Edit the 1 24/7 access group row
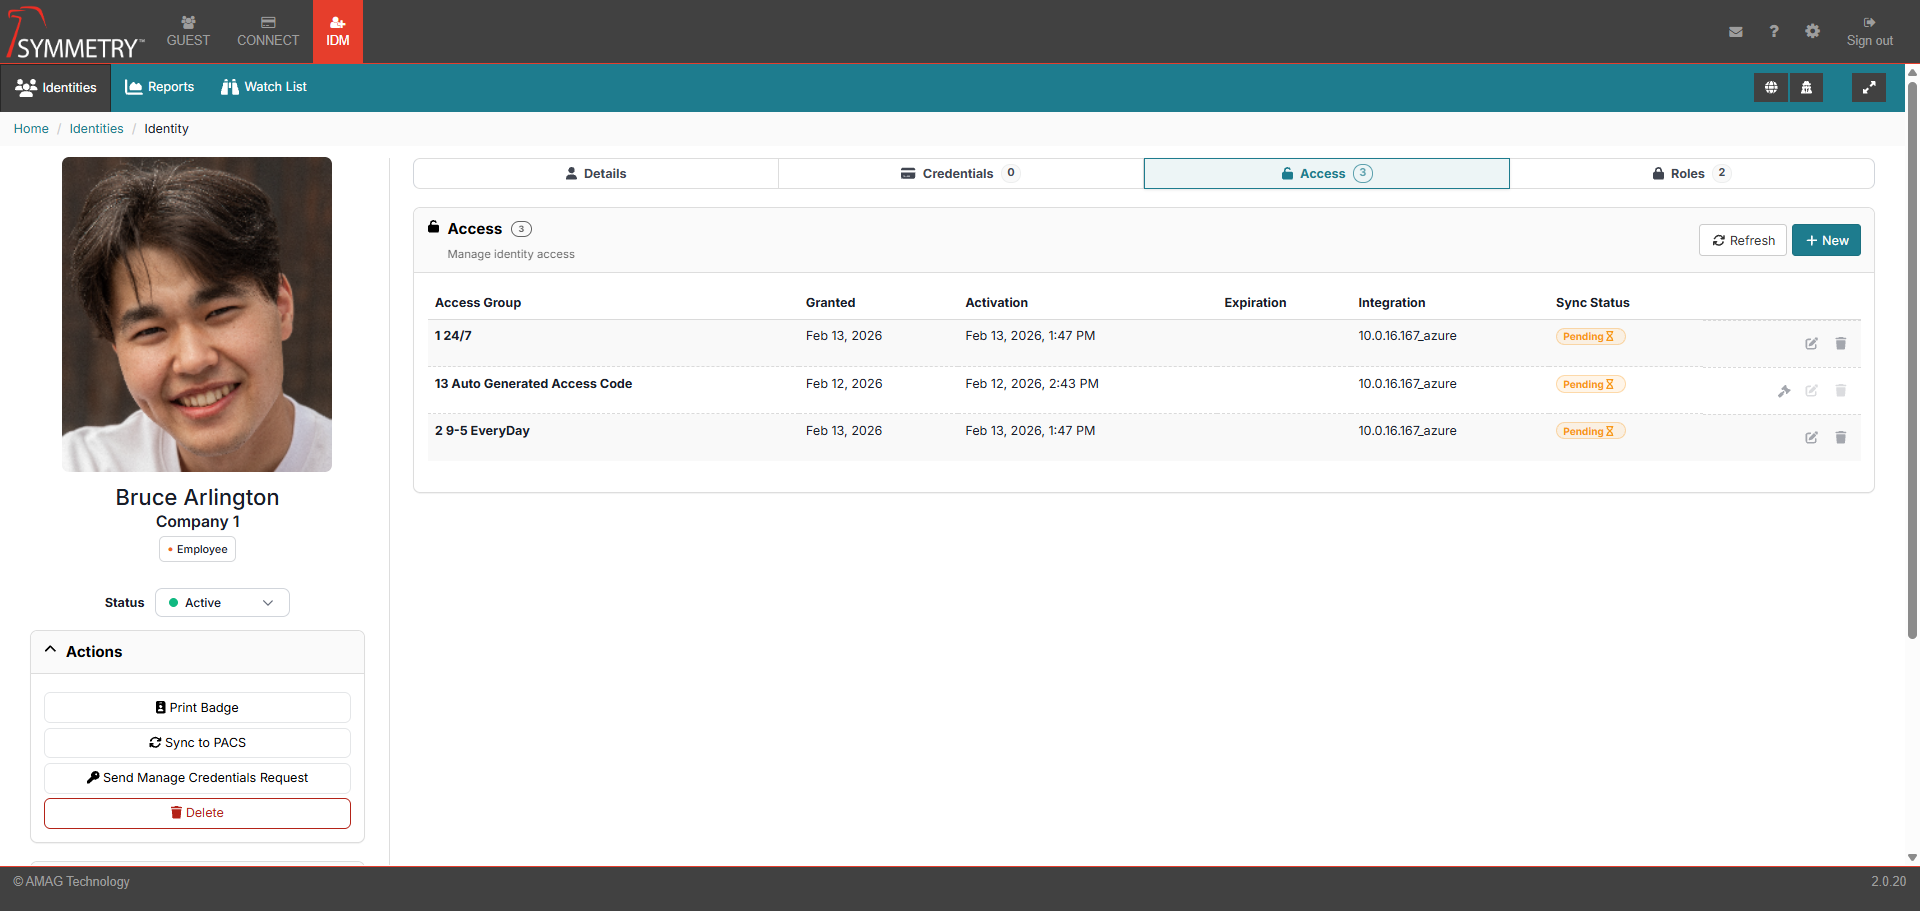 (1811, 344)
